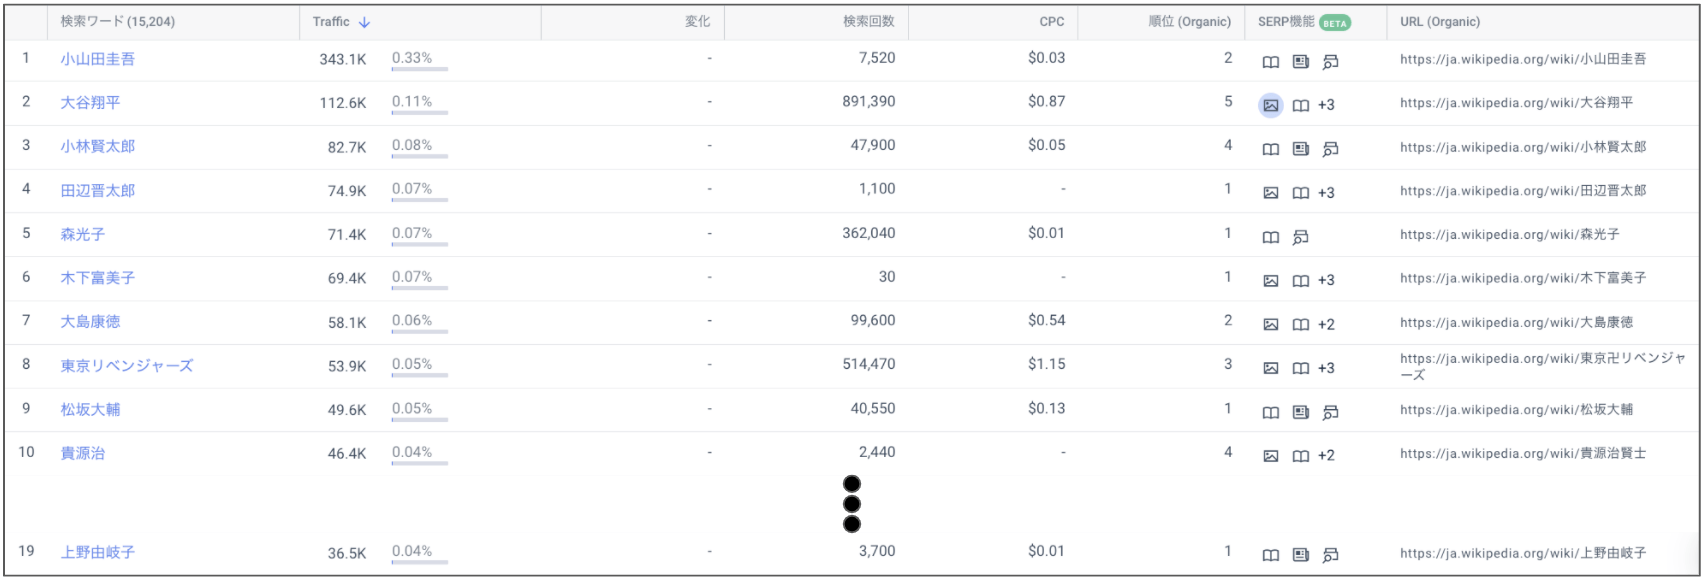Viewport: 1706px width, 581px height.
Task: Show the +3 more features for 大谷翔平
Action: [x=1326, y=105]
